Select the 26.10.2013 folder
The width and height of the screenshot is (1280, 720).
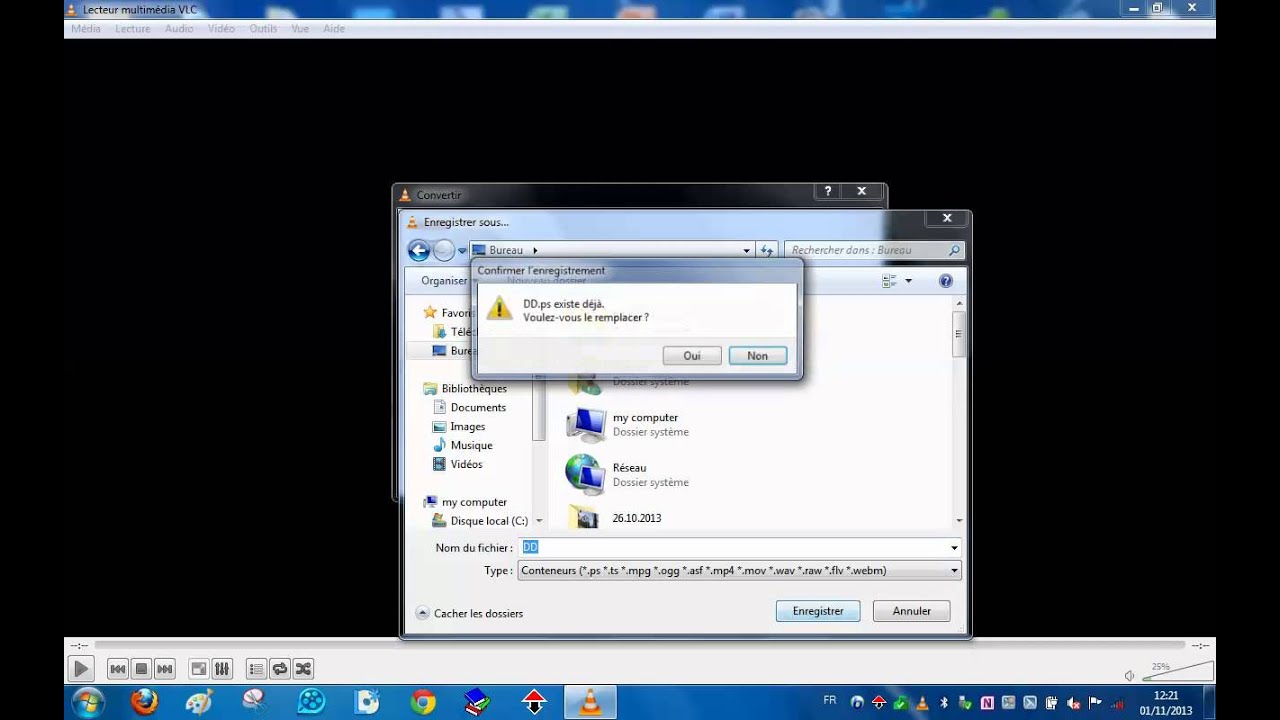[x=615, y=518]
